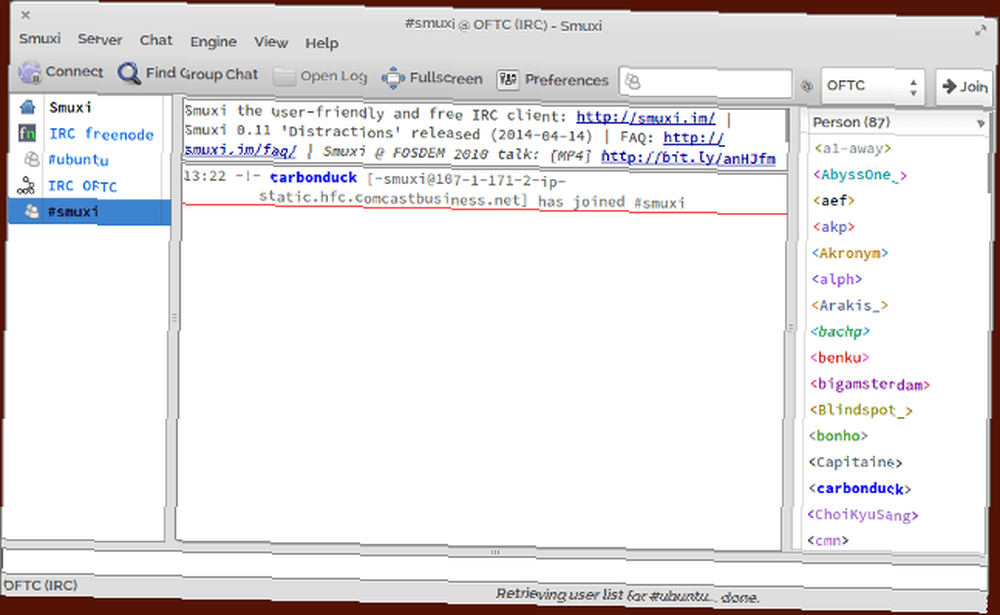Click the OFTC network icon in sidebar
This screenshot has width=1000, height=615.
(26, 186)
